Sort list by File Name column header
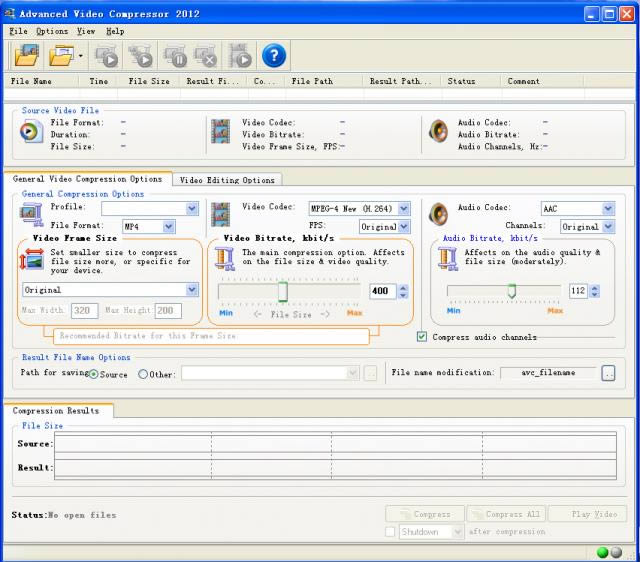The image size is (640, 562). [x=41, y=81]
